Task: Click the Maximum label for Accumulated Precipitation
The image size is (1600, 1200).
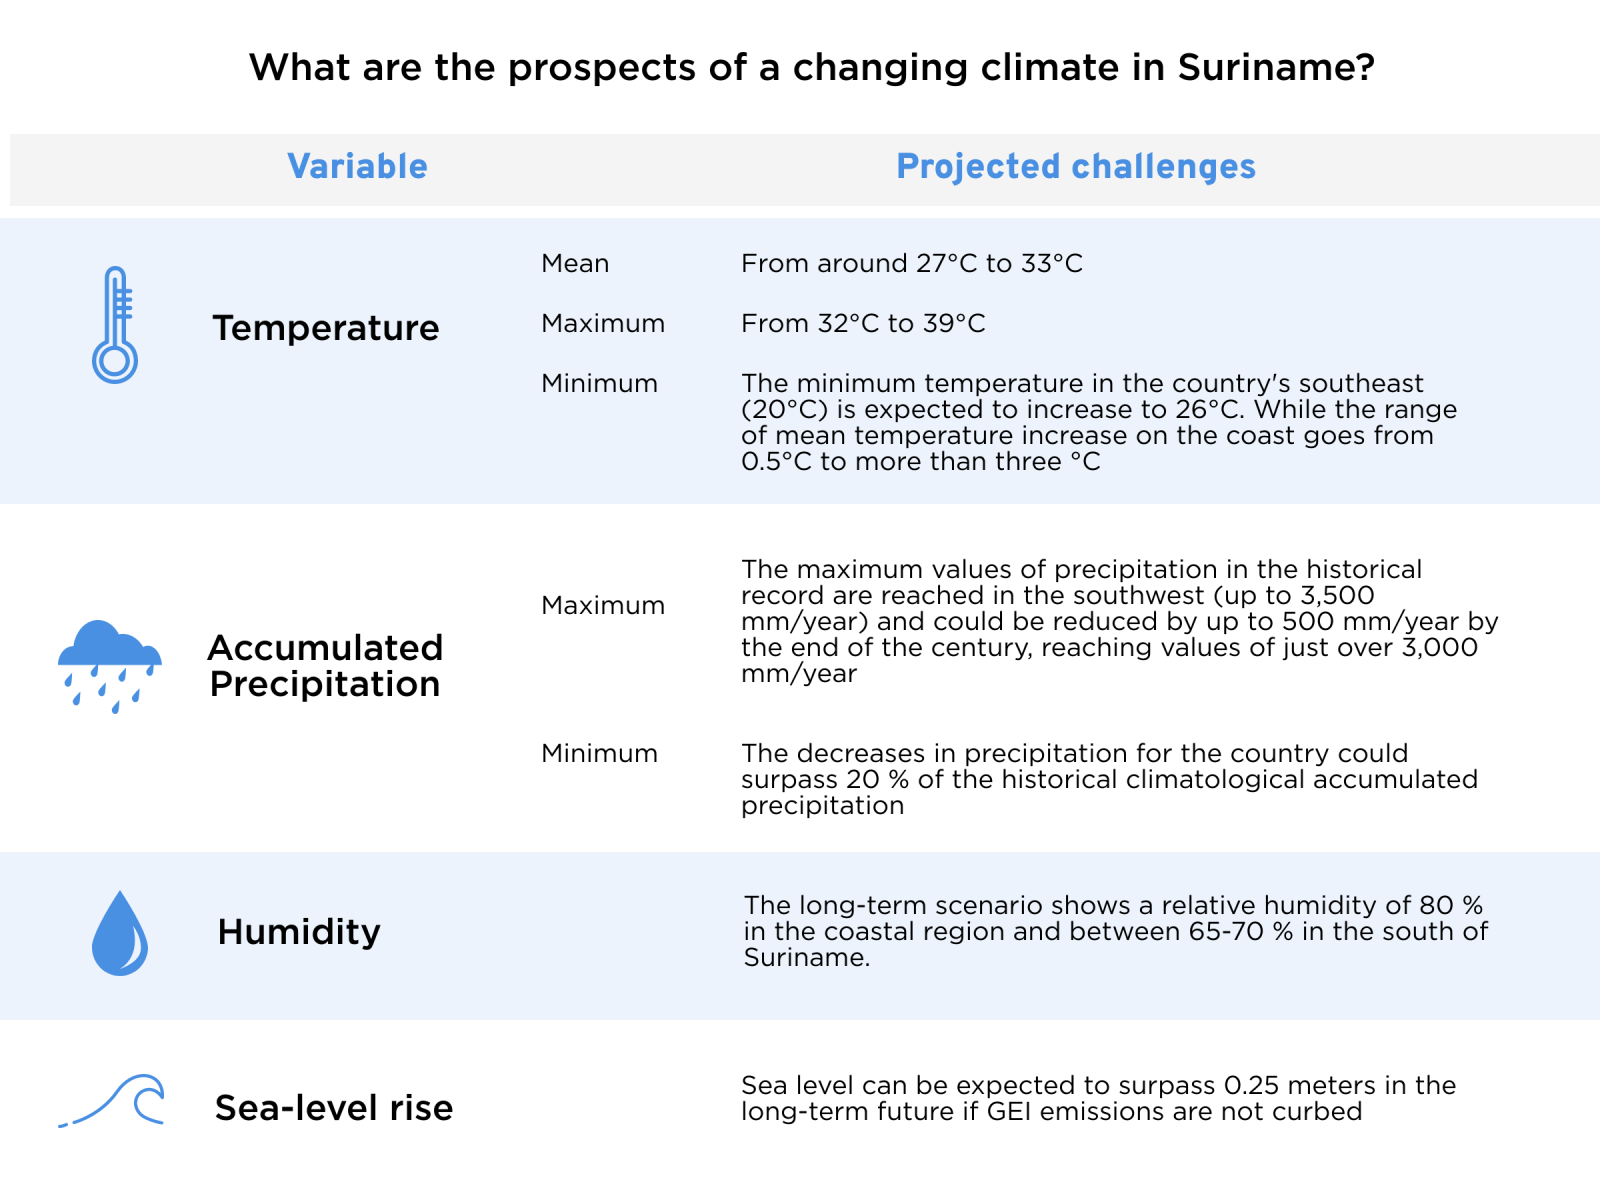Action: tap(603, 606)
